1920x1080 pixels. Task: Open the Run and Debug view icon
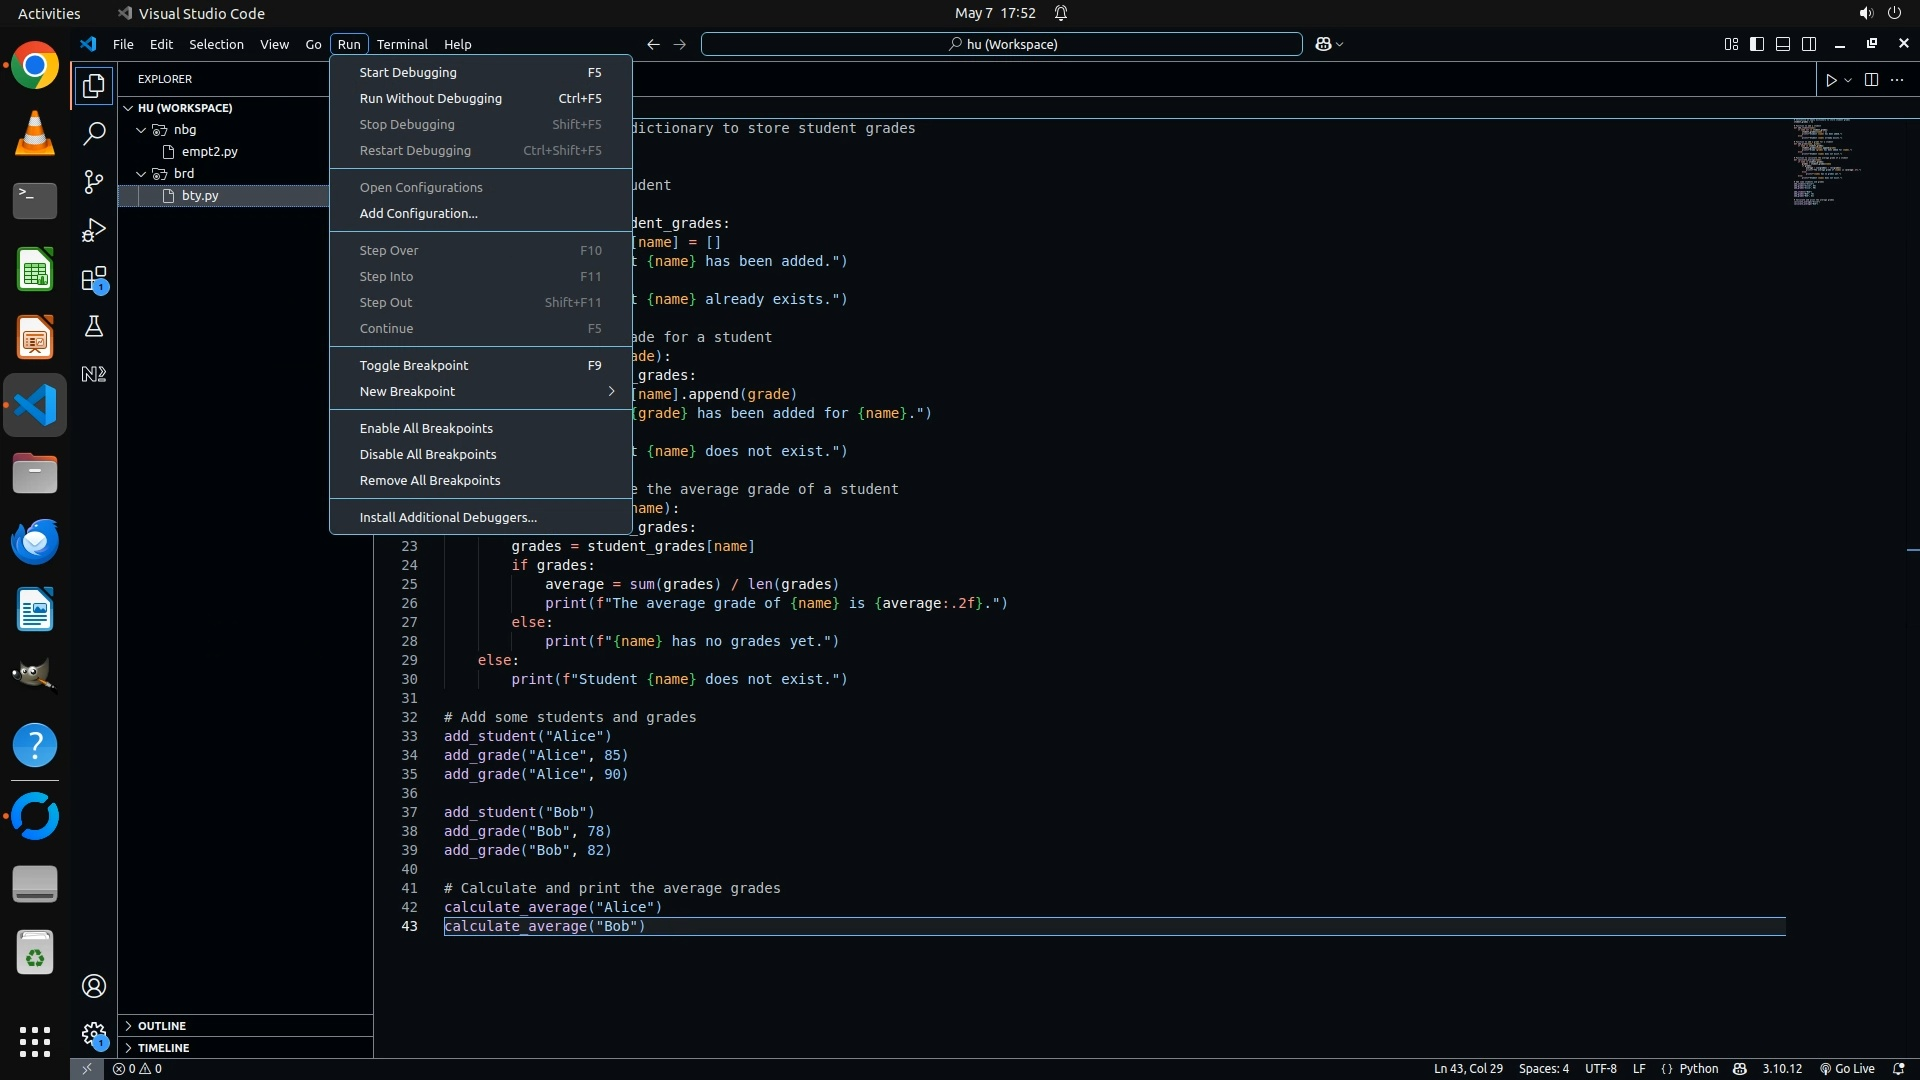pyautogui.click(x=94, y=230)
